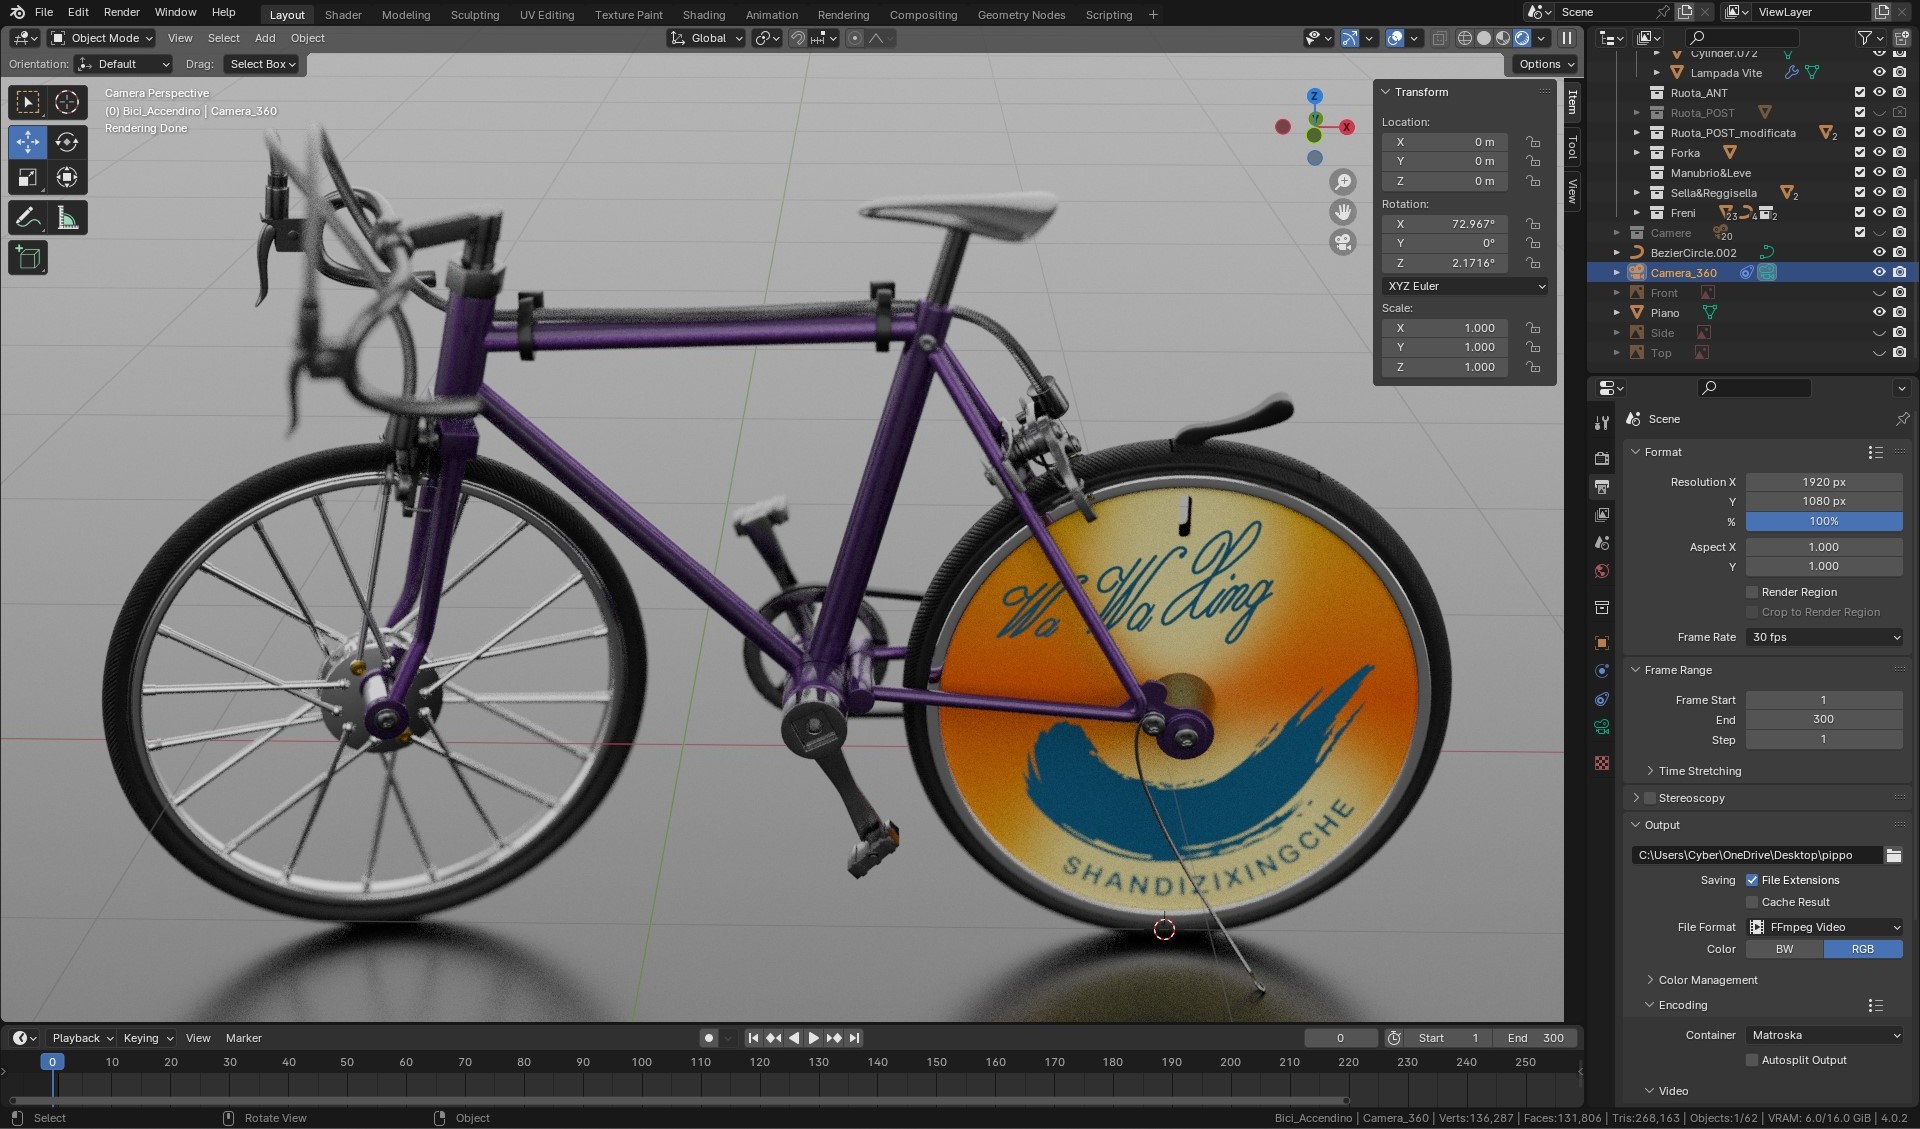The image size is (1920, 1129).
Task: Switch to the Shading workspace tab
Action: tap(704, 15)
